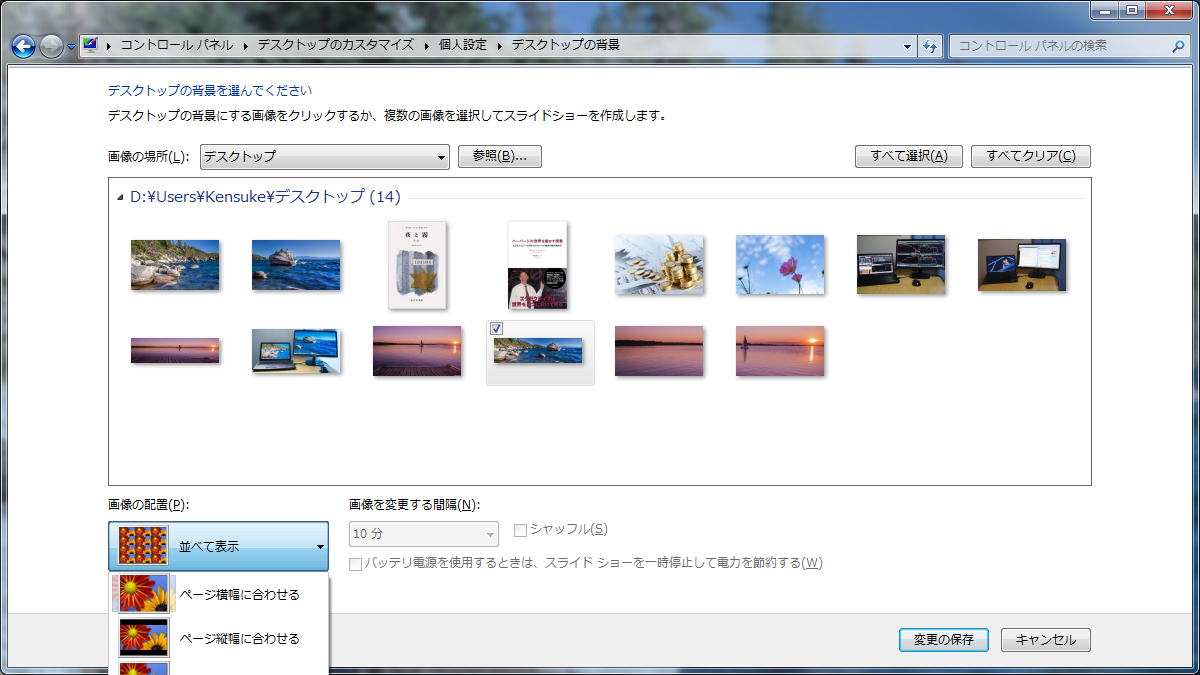The width and height of the screenshot is (1200, 675).
Task: Collapse the D:¥Users¥Kensuke¥デスクトップ group triangle
Action: click(121, 198)
